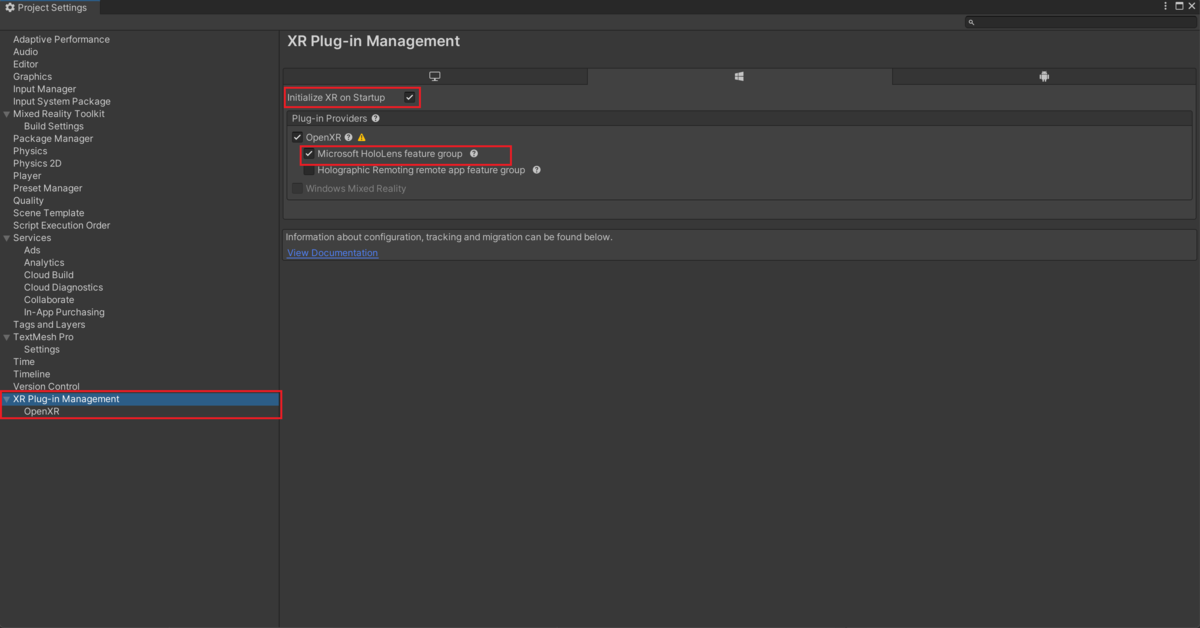The width and height of the screenshot is (1200, 628).
Task: Open Audio settings
Action: tap(25, 52)
